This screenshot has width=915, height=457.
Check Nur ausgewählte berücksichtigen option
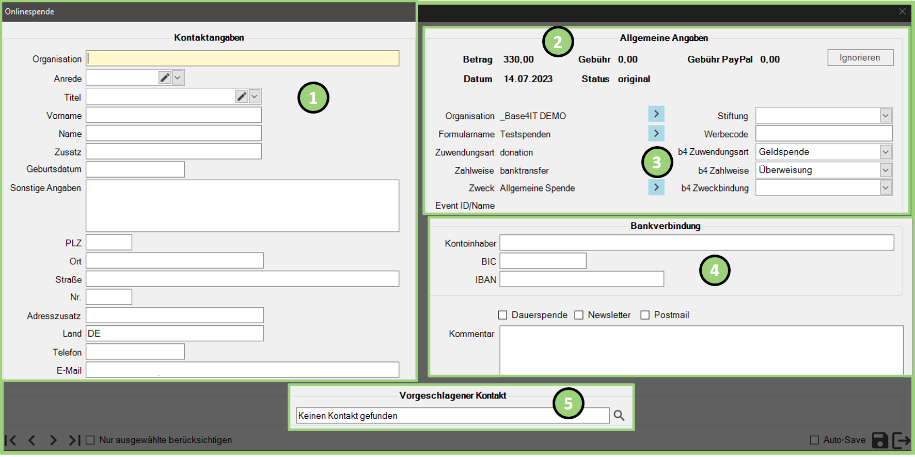click(91, 440)
